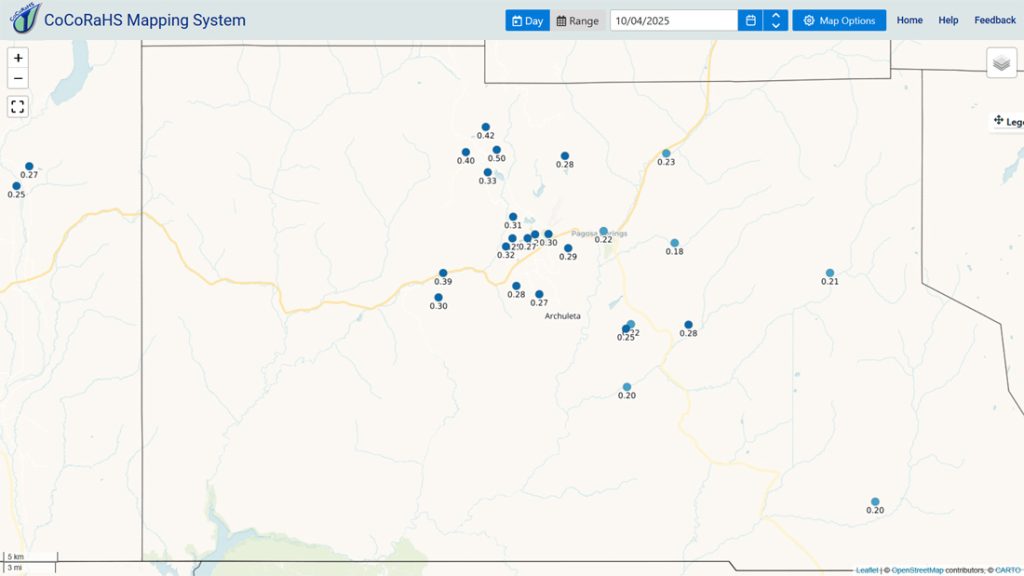The width and height of the screenshot is (1024, 576).
Task: Open the Help link
Action: click(x=948, y=20)
